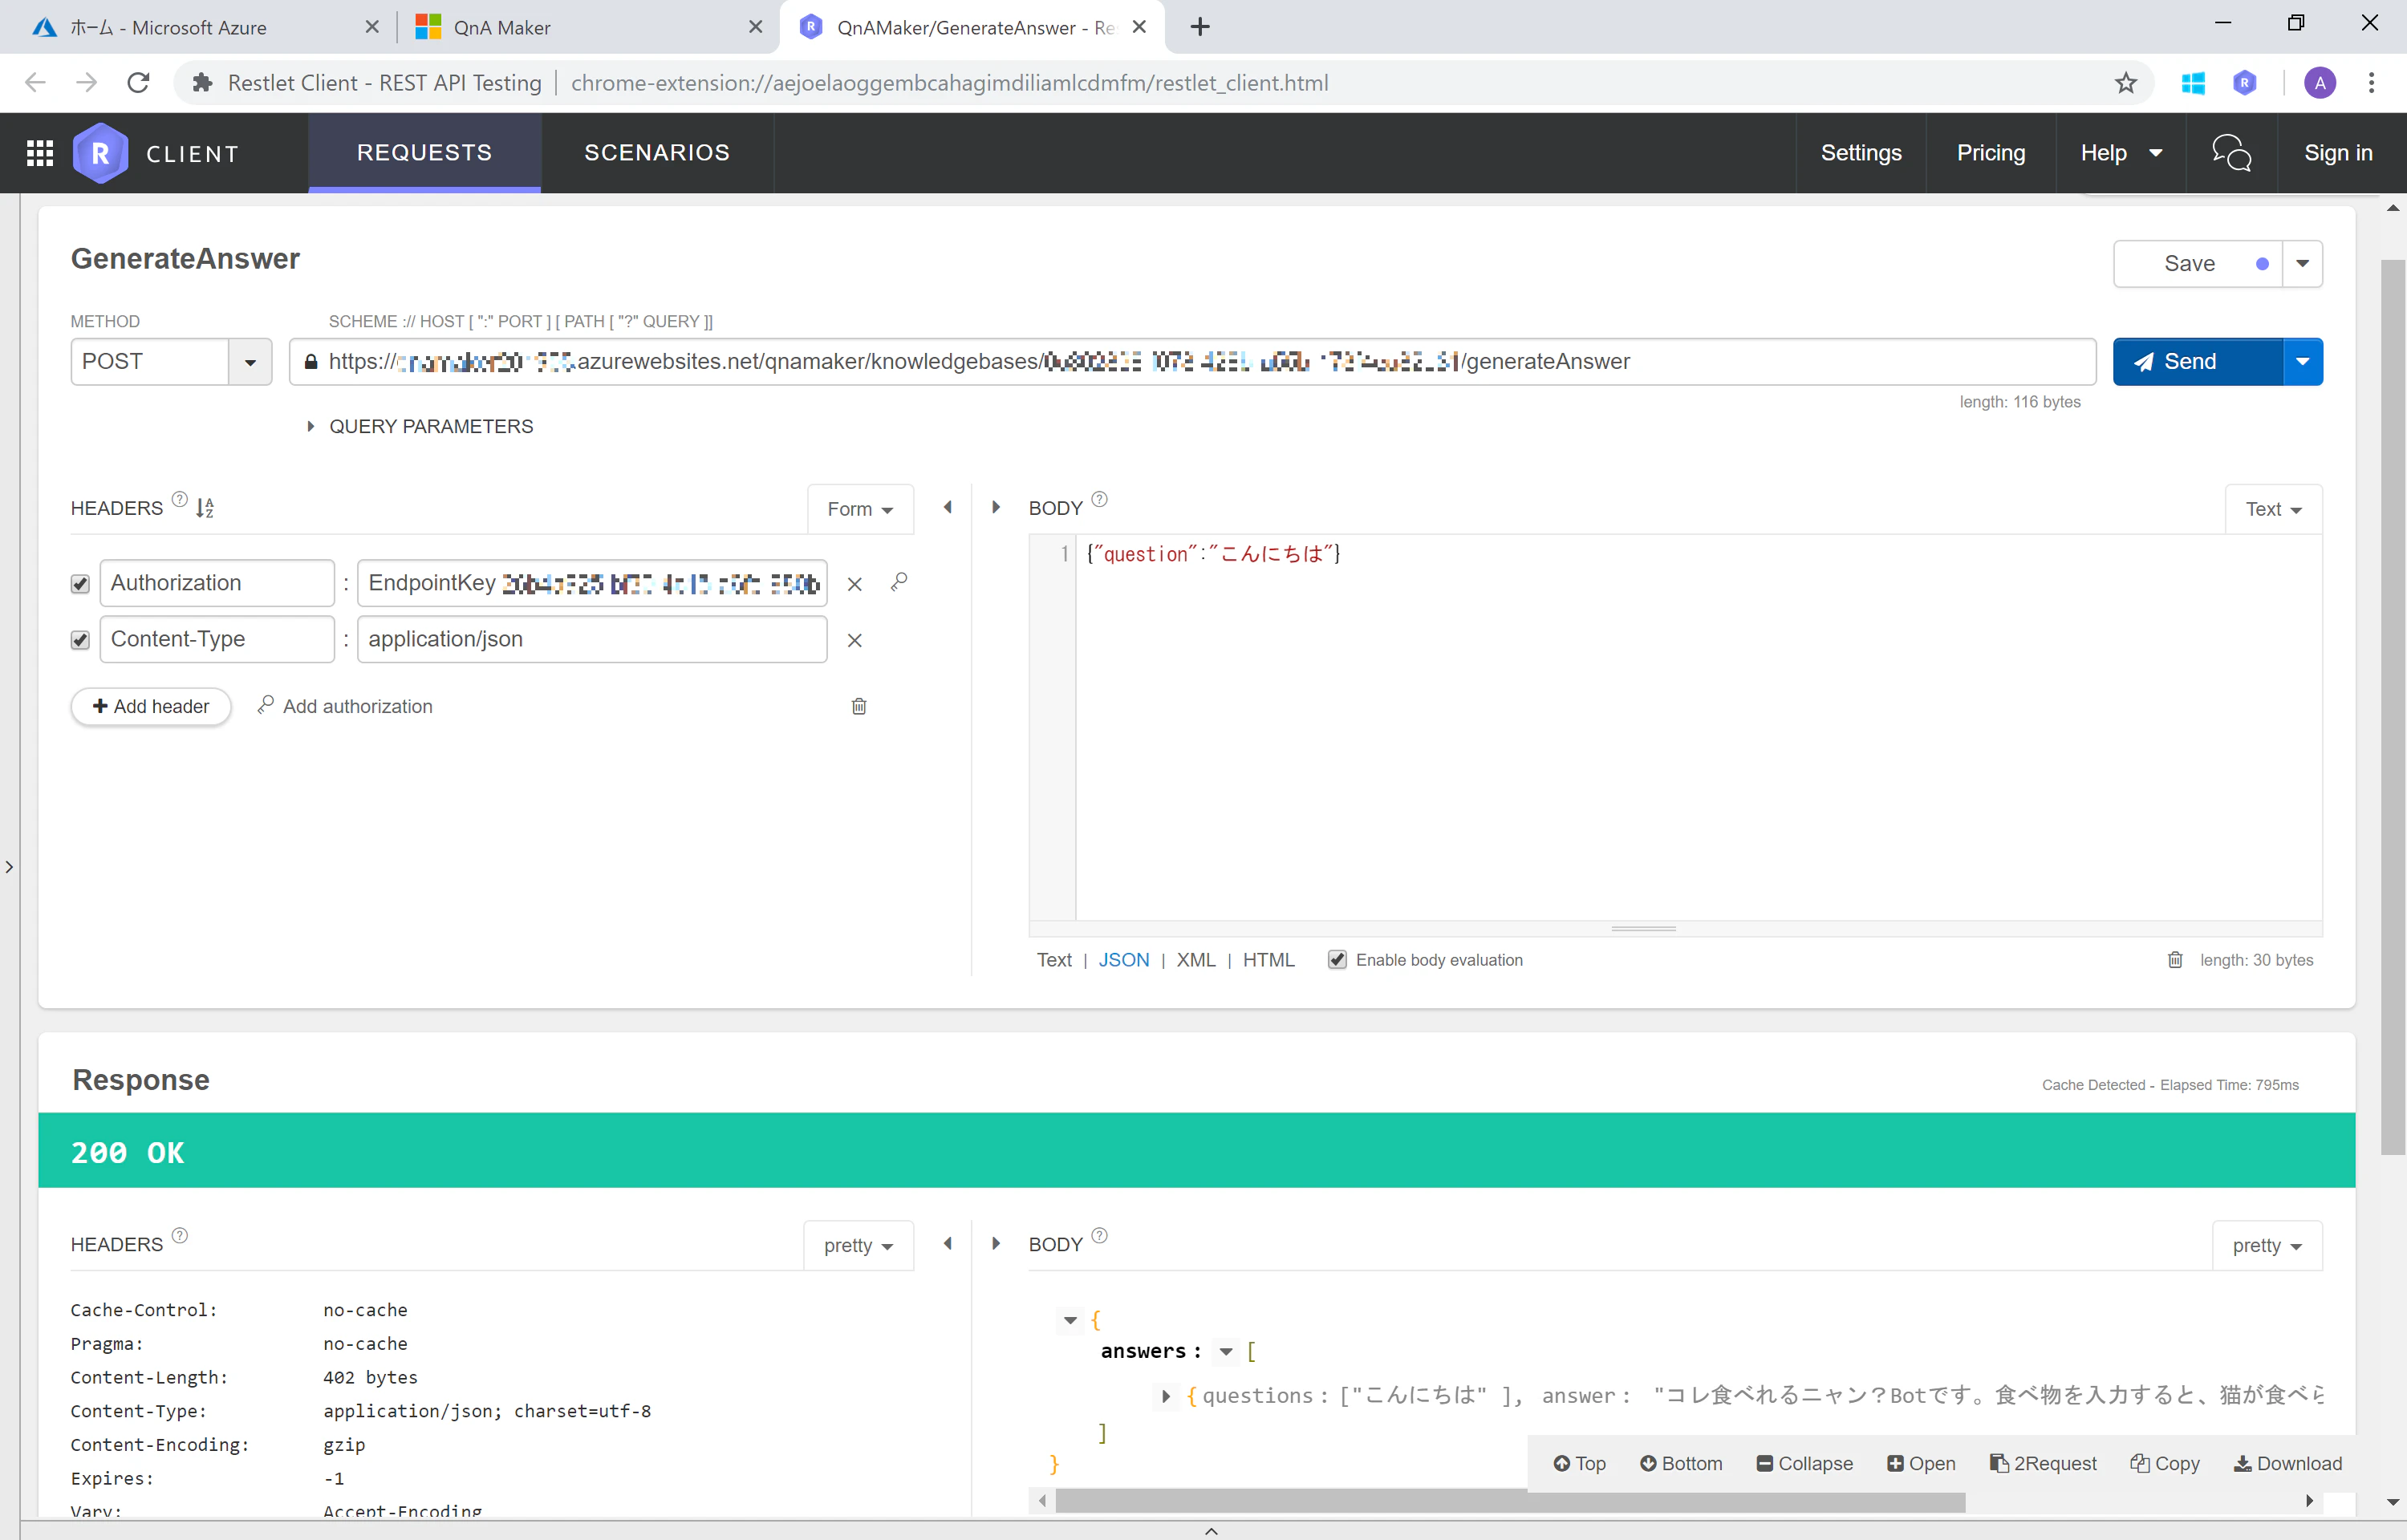Remove the Content-Type header row
Screen dimensions: 2407x1540
click(854, 640)
